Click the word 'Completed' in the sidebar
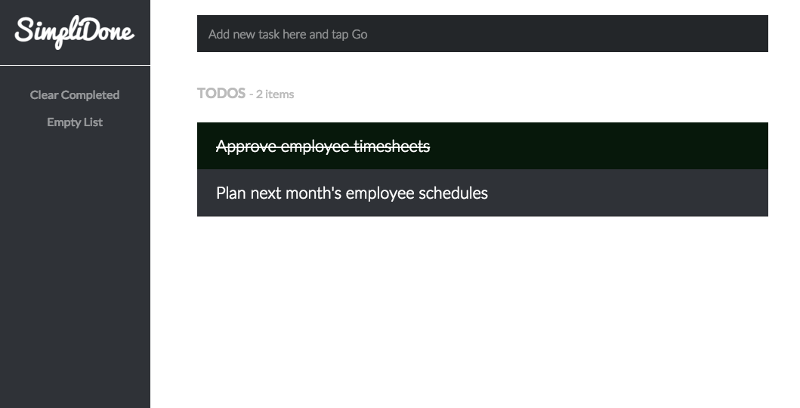 90,95
